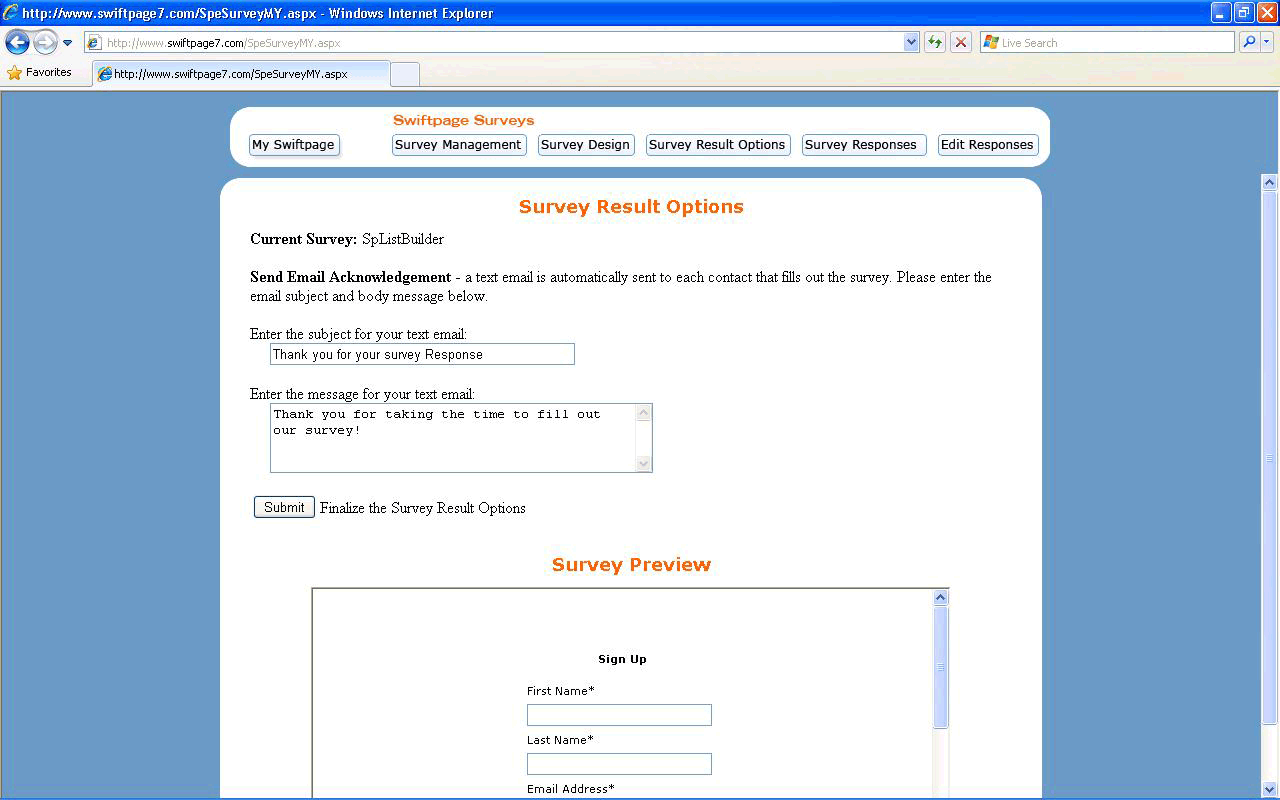The height and width of the screenshot is (800, 1280).
Task: Go to Survey Design page
Action: pos(585,145)
